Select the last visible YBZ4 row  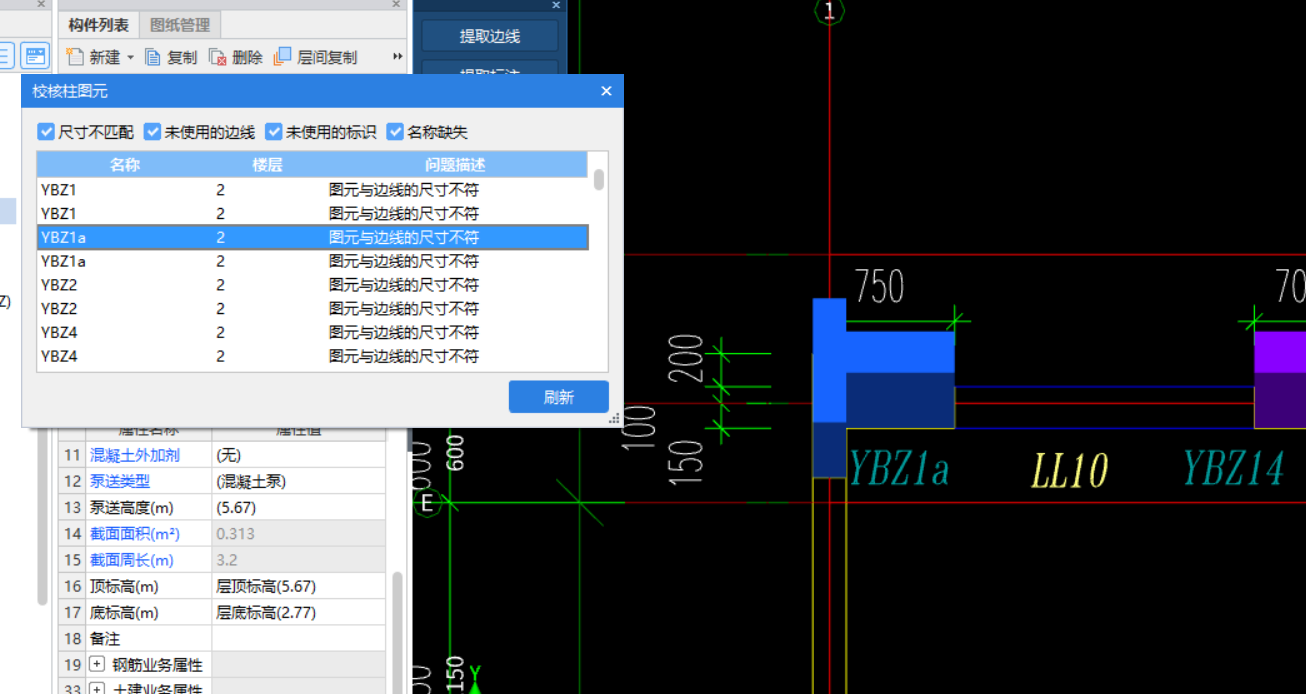(312, 356)
